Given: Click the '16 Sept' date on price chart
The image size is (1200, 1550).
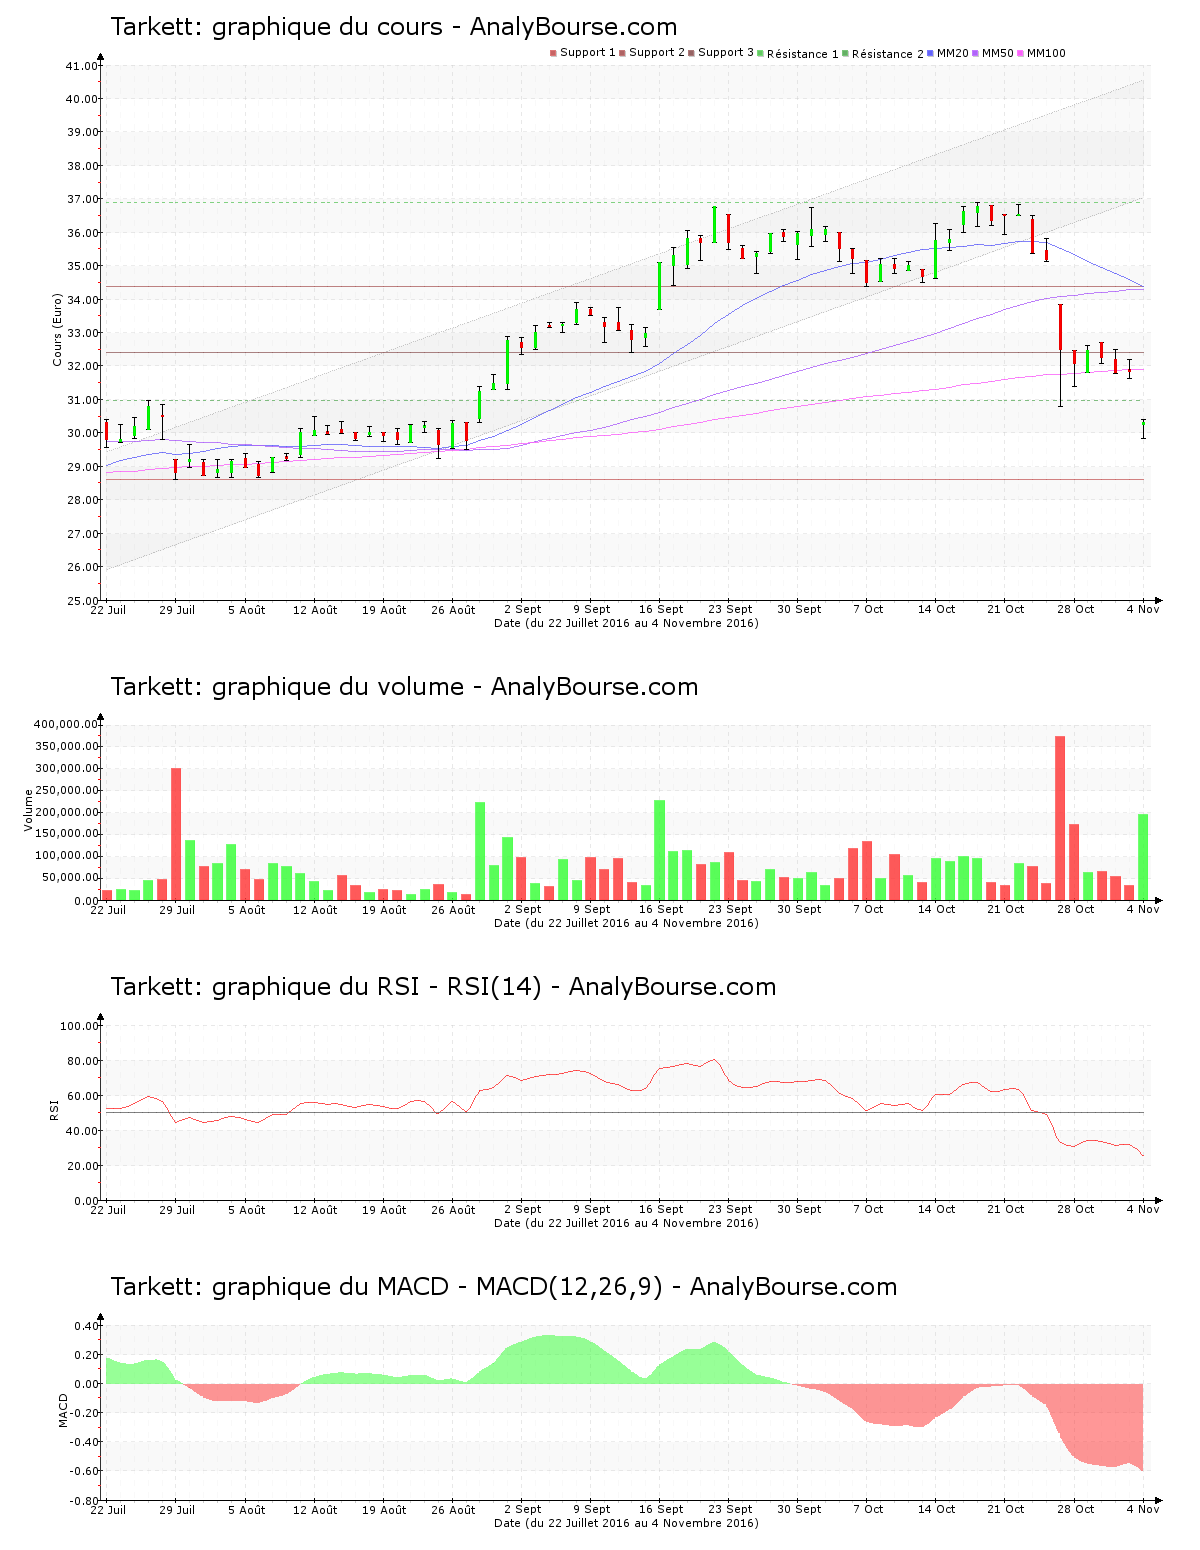Looking at the screenshot, I should [x=661, y=610].
